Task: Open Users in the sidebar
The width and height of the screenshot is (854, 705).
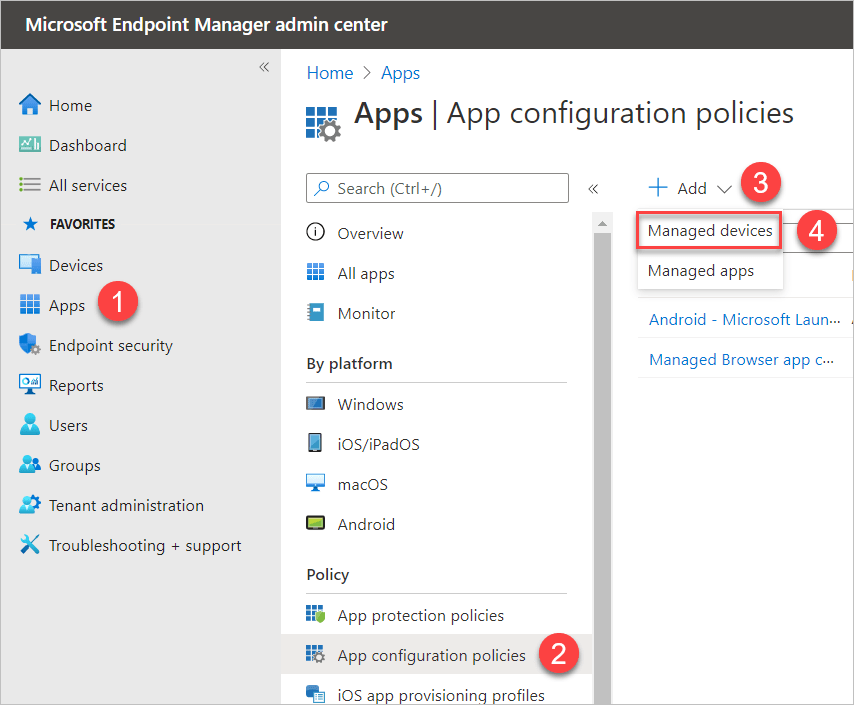Action: tap(68, 426)
